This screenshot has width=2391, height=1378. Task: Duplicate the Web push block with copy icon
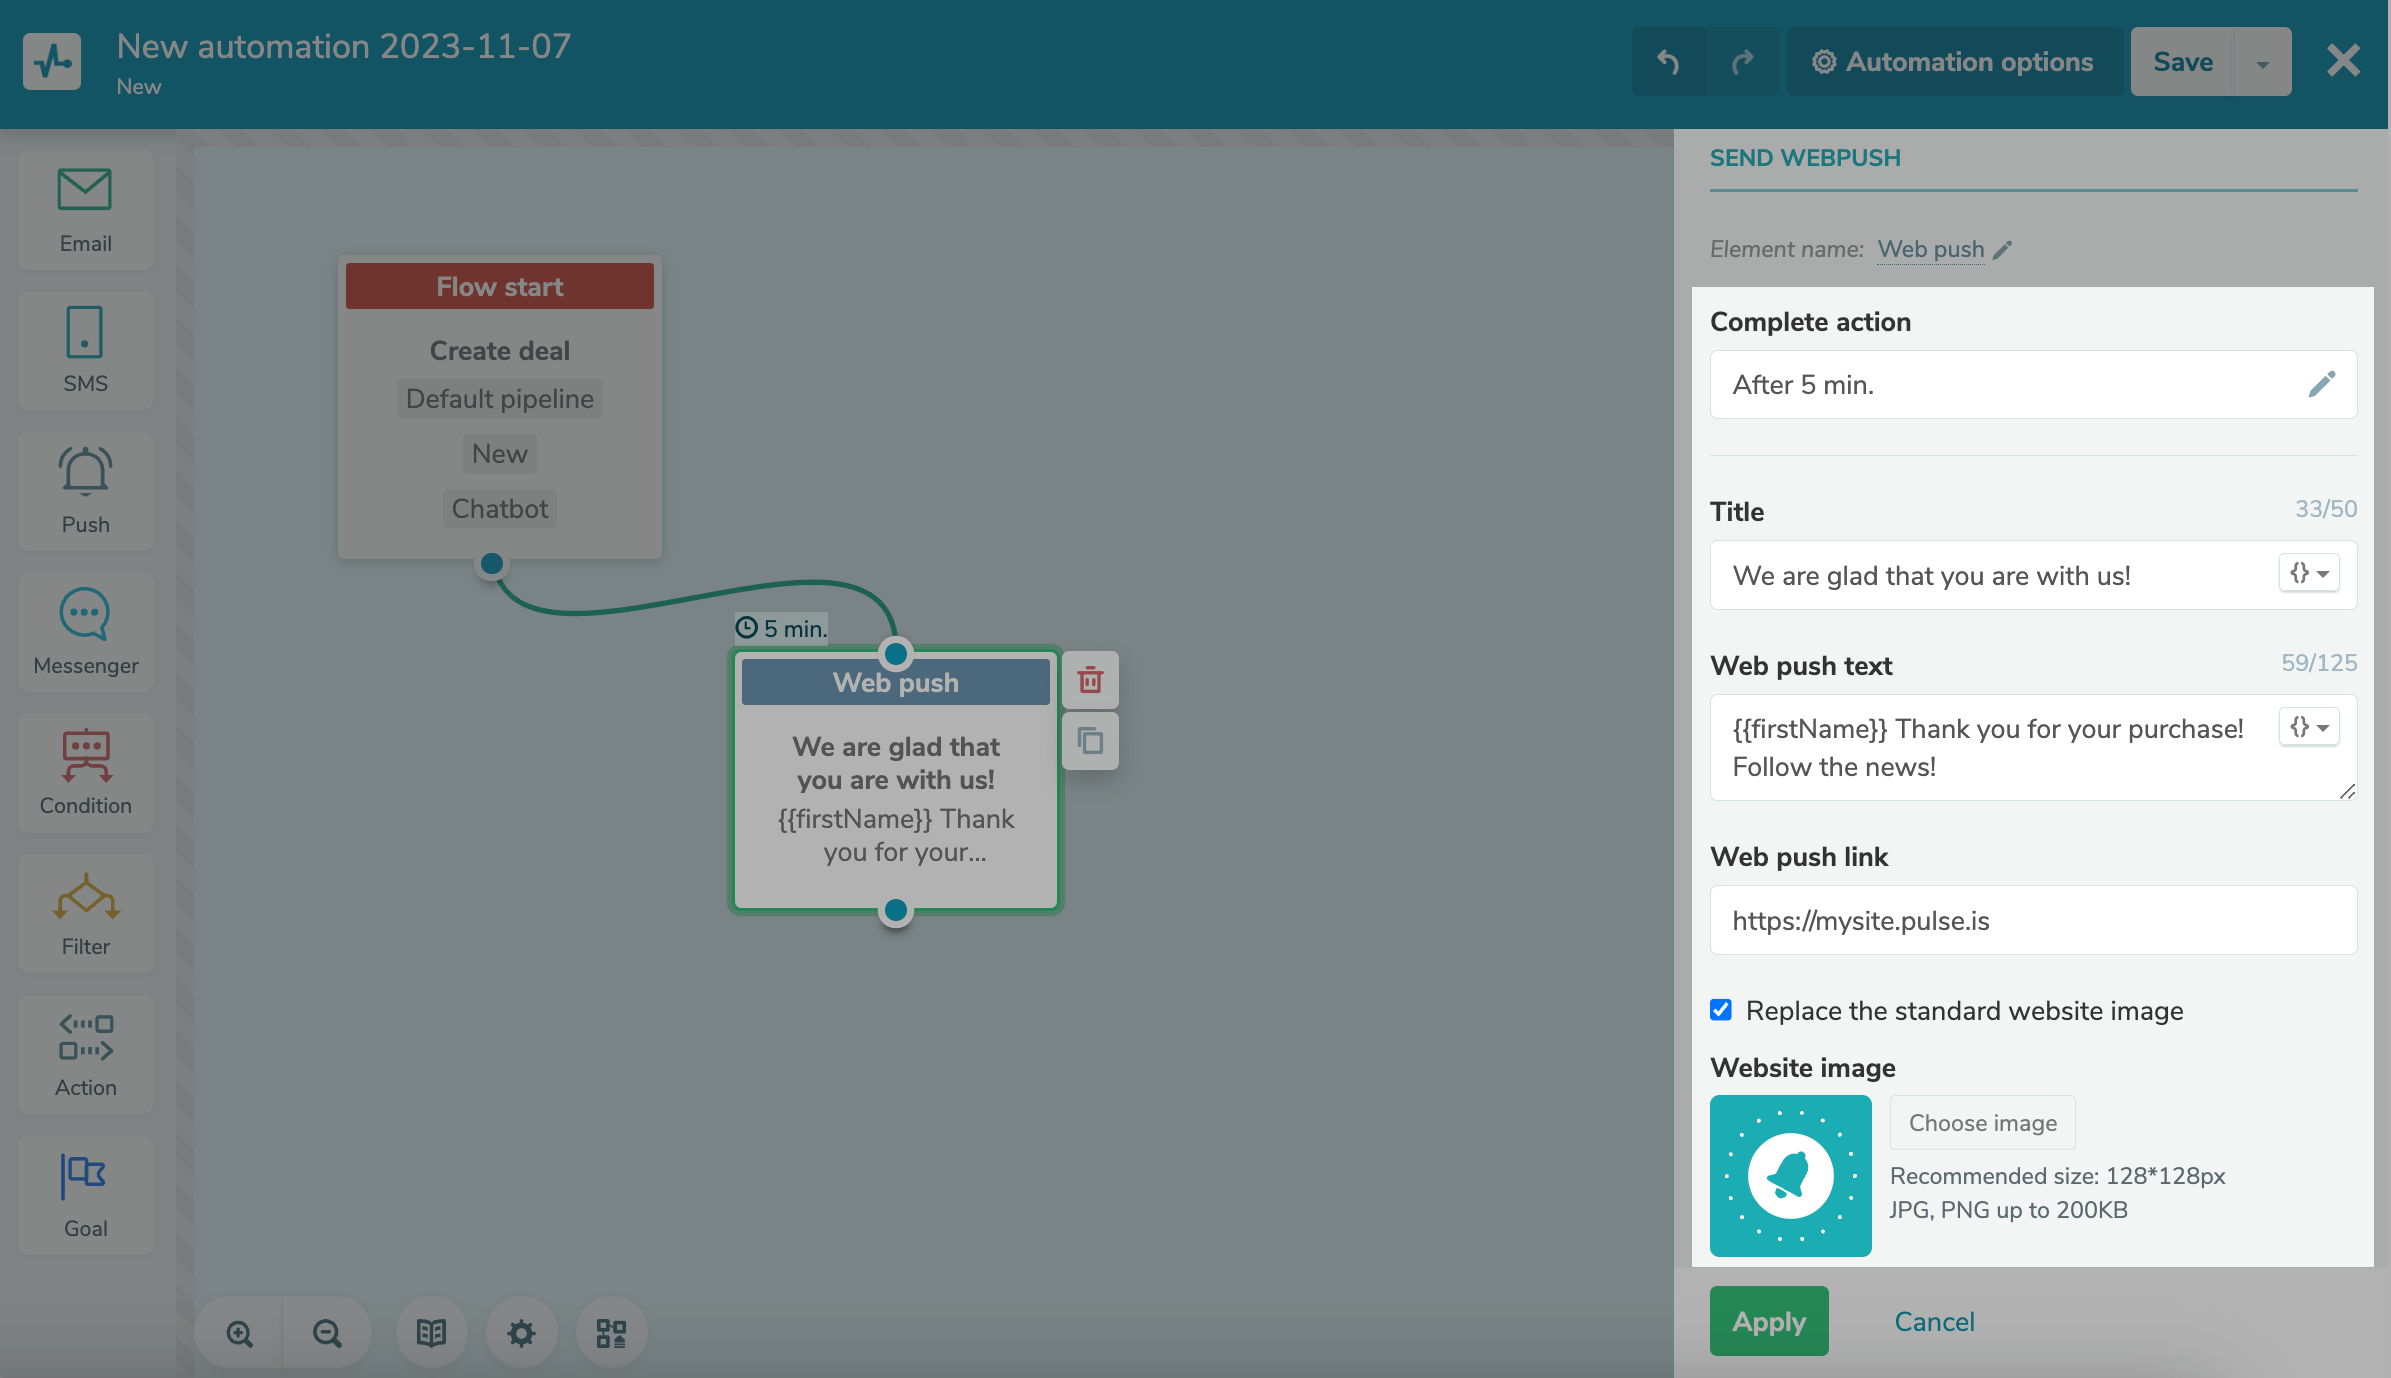coord(1090,741)
